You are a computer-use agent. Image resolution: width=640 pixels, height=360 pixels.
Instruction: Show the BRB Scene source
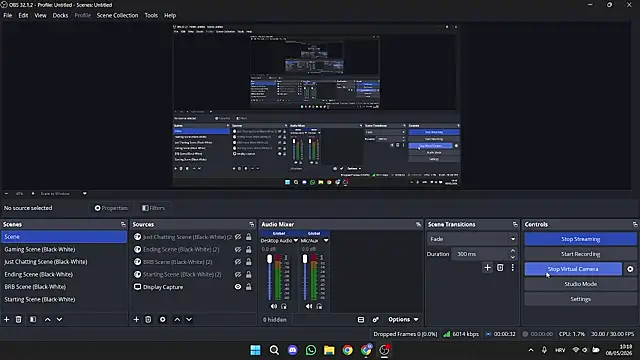pyautogui.click(x=238, y=262)
